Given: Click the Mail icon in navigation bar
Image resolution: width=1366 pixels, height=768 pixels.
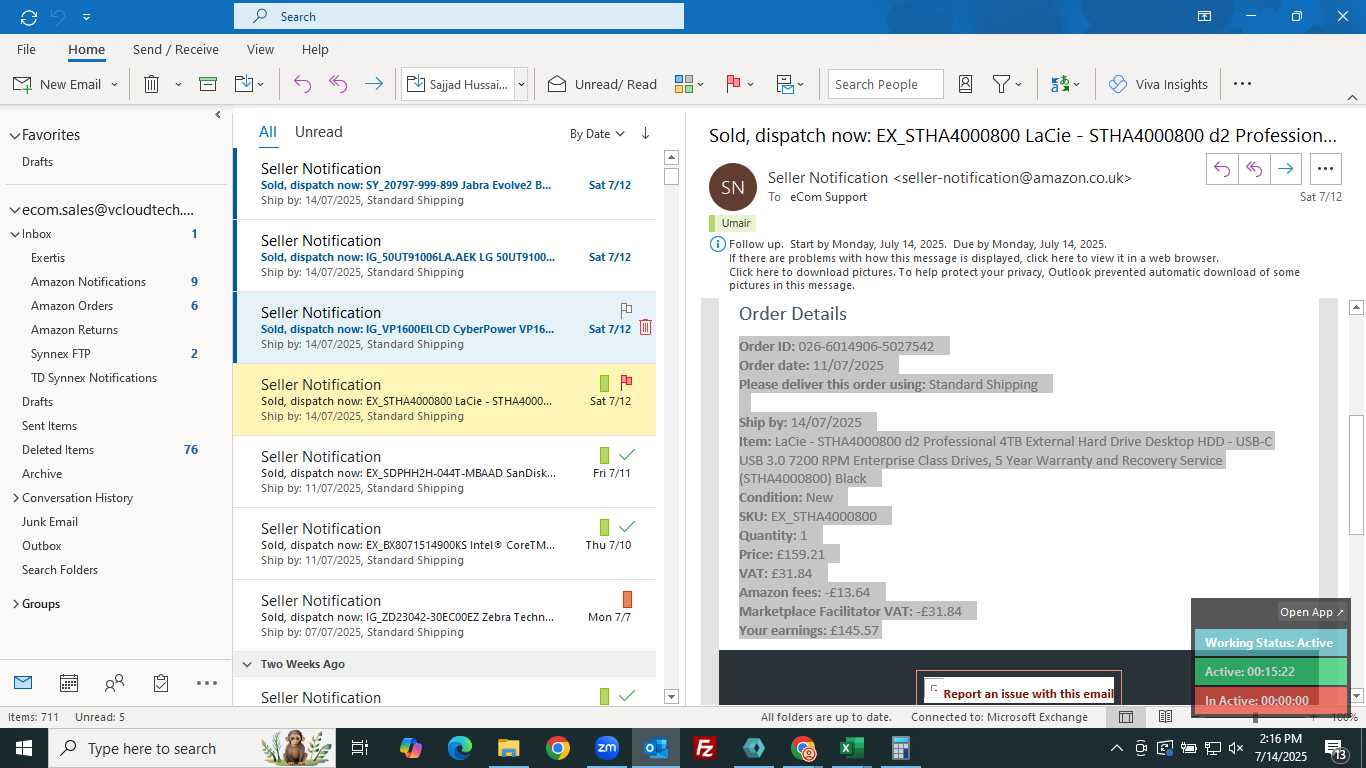Looking at the screenshot, I should click(23, 683).
